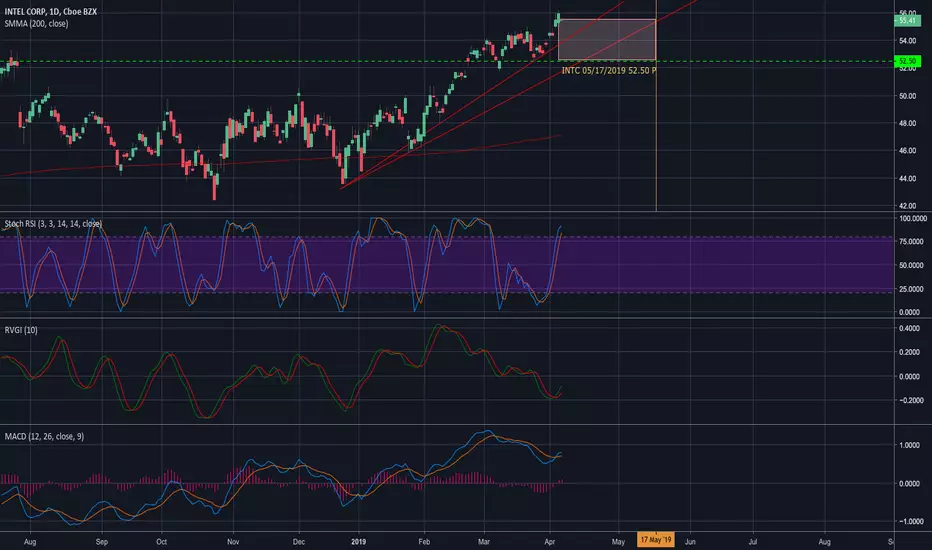Click the Sep label on the time axis

coord(102,542)
